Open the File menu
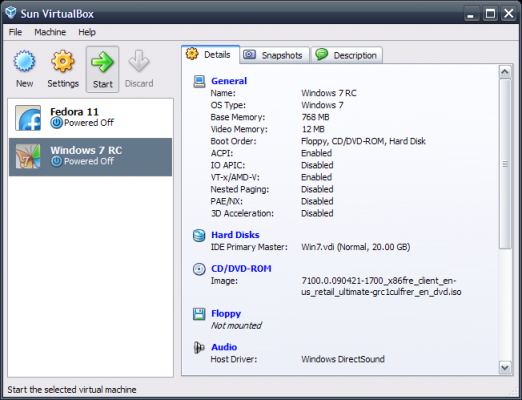Screen dimensions: 522x400 pos(15,32)
